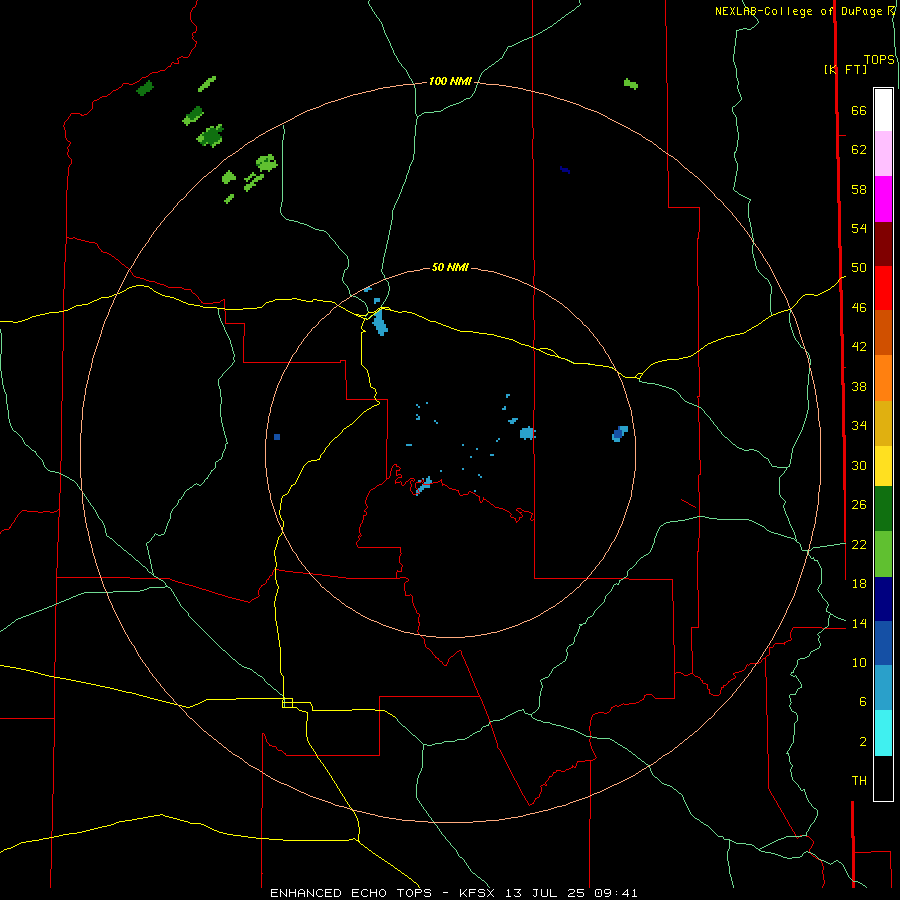Click the 50 legend value

[x=859, y=267]
